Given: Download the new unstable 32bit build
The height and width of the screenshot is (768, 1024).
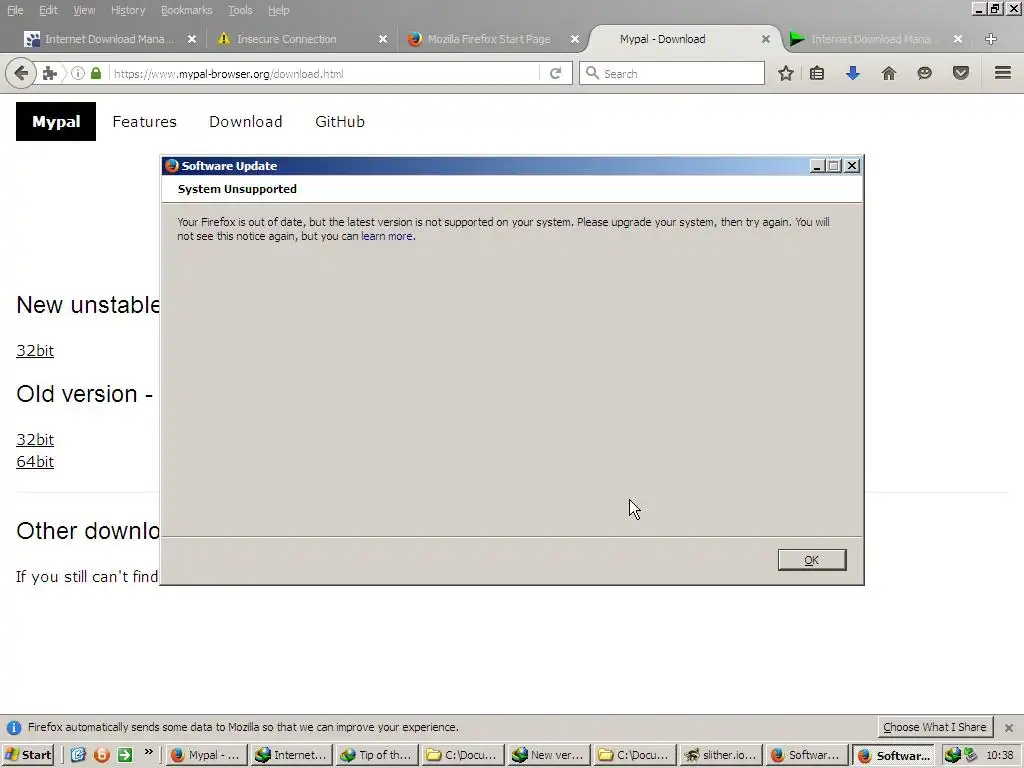Looking at the screenshot, I should pos(35,351).
